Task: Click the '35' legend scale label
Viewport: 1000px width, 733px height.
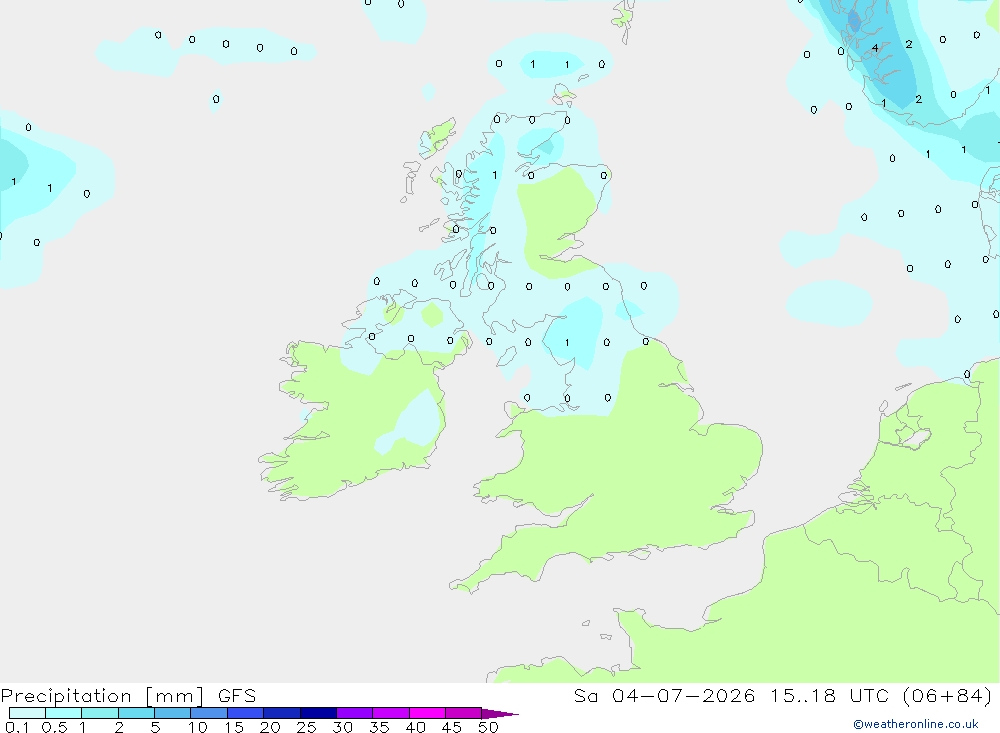Action: [x=379, y=727]
